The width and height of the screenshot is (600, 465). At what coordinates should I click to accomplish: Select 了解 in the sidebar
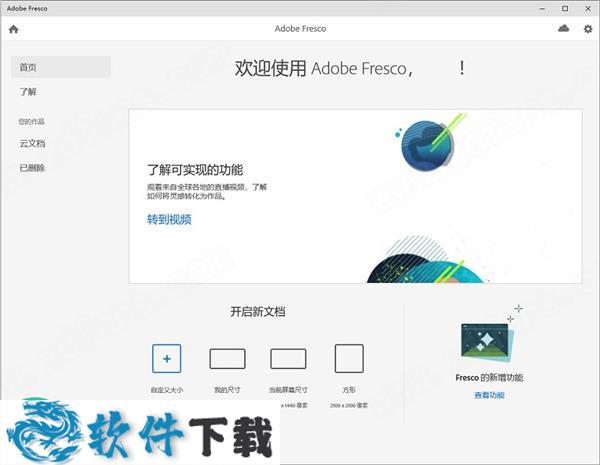click(x=28, y=92)
